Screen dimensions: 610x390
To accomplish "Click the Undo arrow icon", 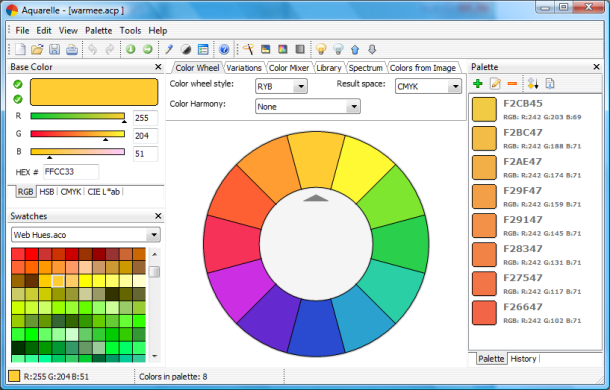I will [x=92, y=49].
